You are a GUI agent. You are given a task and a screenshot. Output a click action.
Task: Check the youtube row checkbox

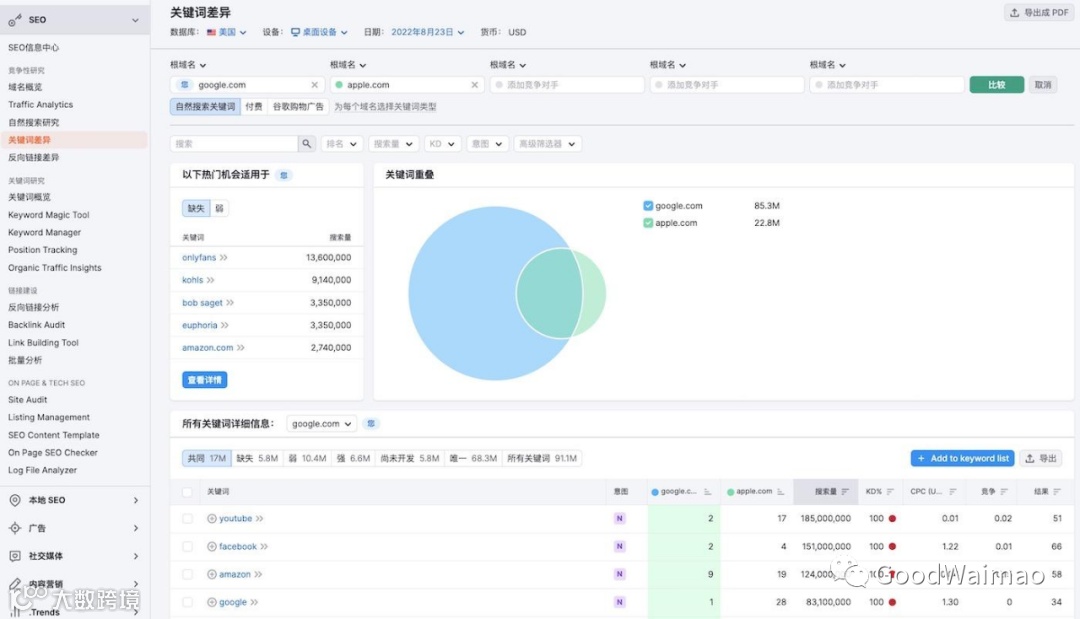point(187,518)
